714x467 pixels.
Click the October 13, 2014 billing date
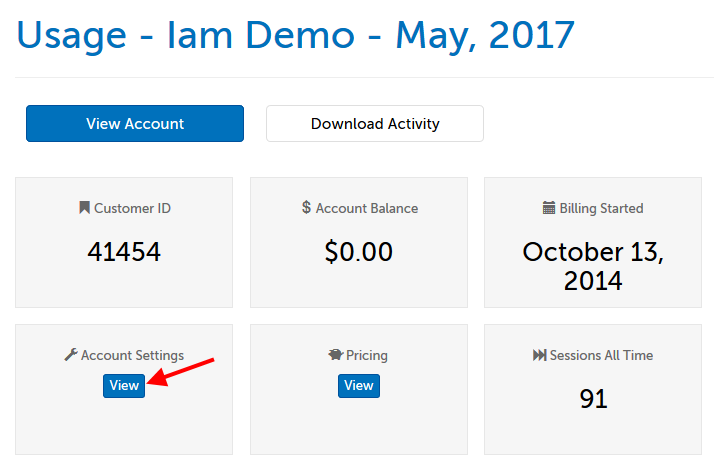[593, 265]
